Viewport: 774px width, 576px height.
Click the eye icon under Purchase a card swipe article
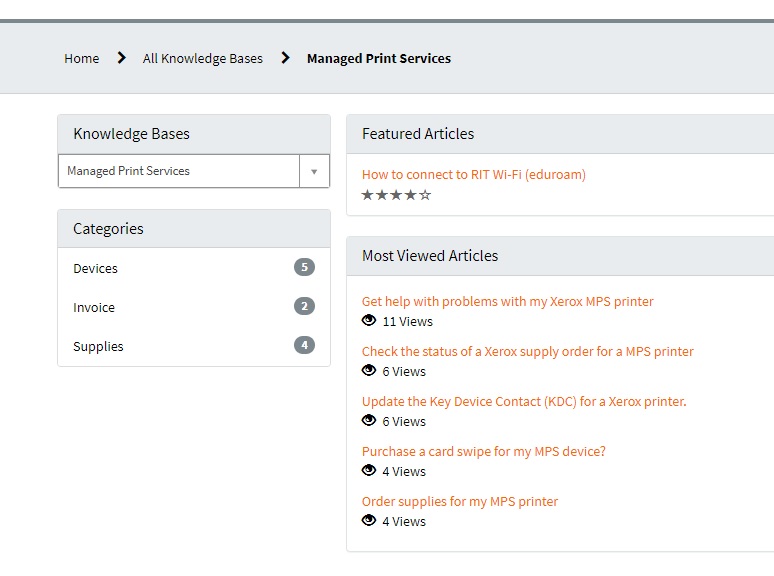coord(369,471)
